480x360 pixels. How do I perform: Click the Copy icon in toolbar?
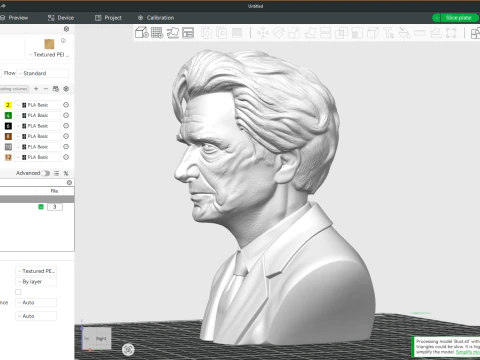point(206,33)
